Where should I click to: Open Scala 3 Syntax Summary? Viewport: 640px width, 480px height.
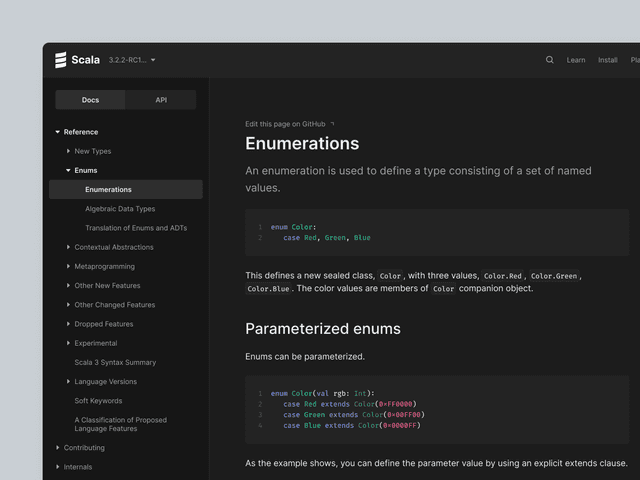(115, 362)
